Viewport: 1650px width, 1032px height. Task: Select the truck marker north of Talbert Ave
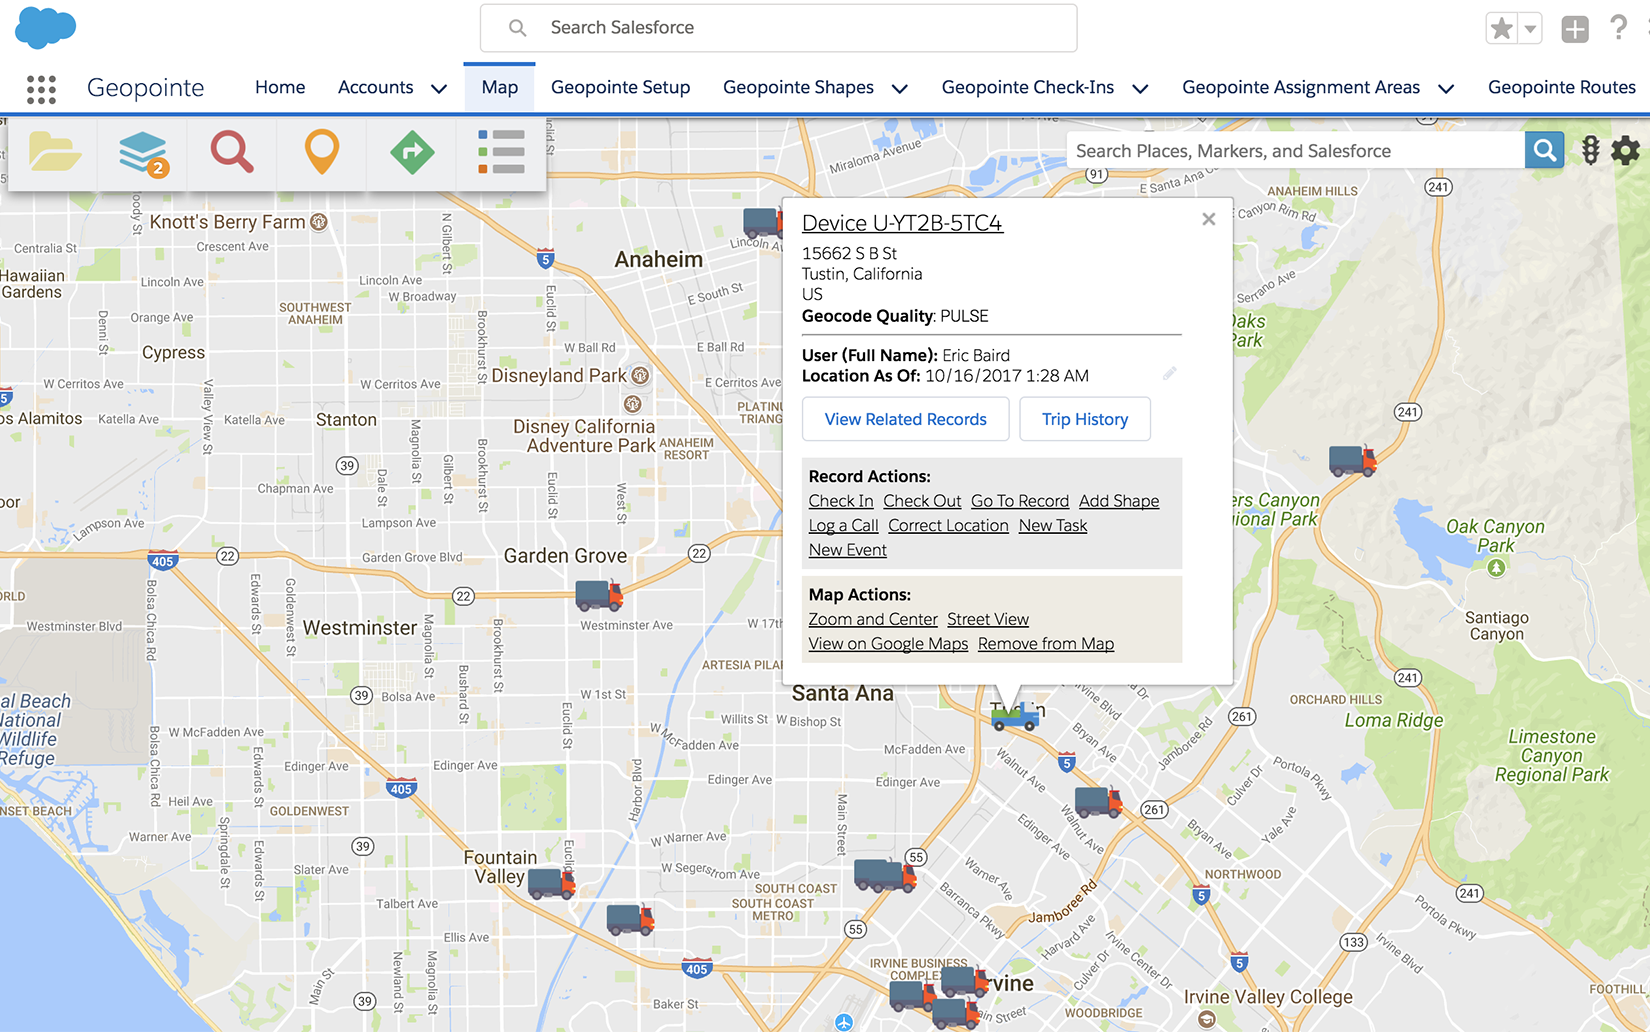630,919
